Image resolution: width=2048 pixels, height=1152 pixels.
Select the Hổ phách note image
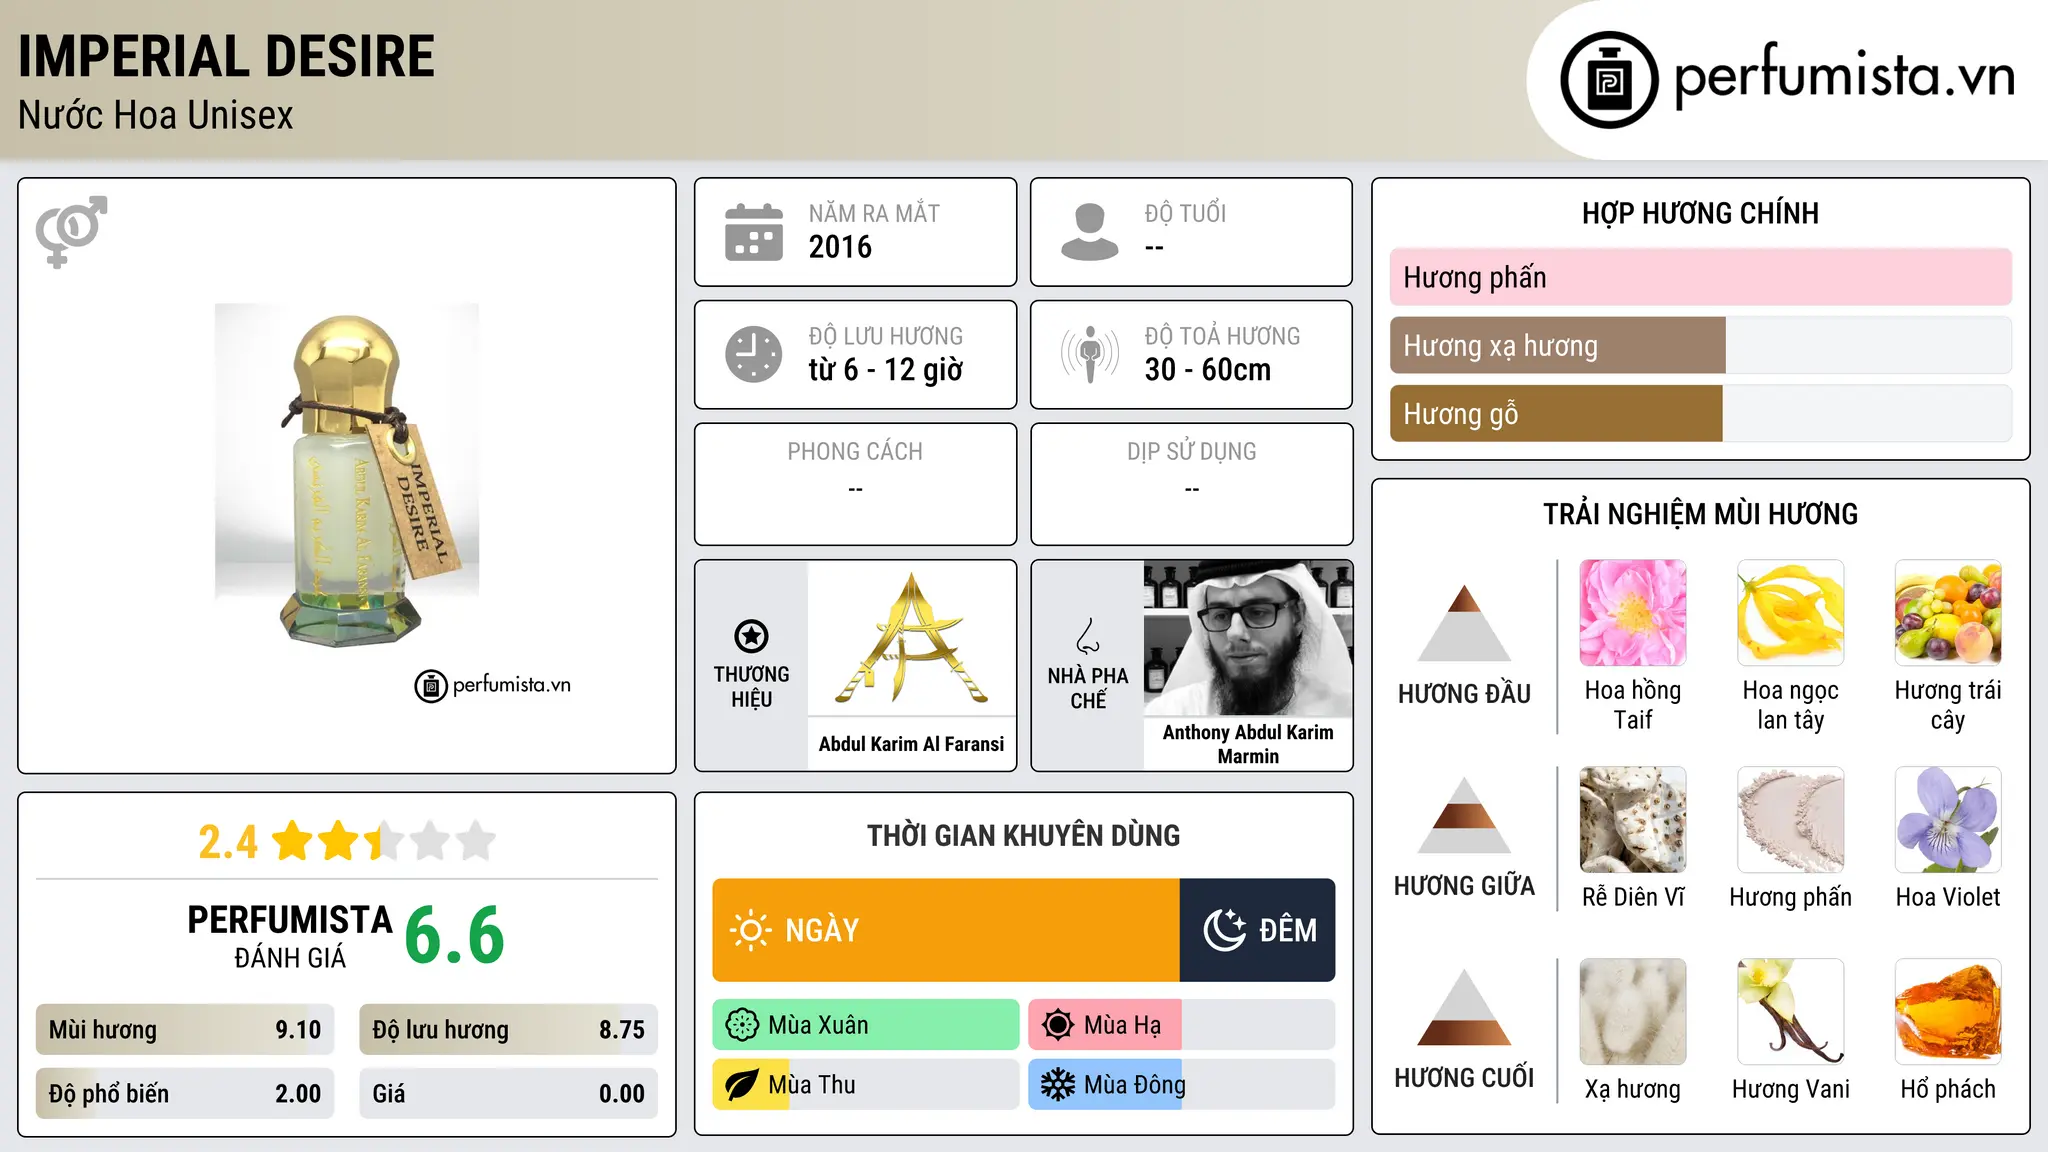pos(1948,1012)
